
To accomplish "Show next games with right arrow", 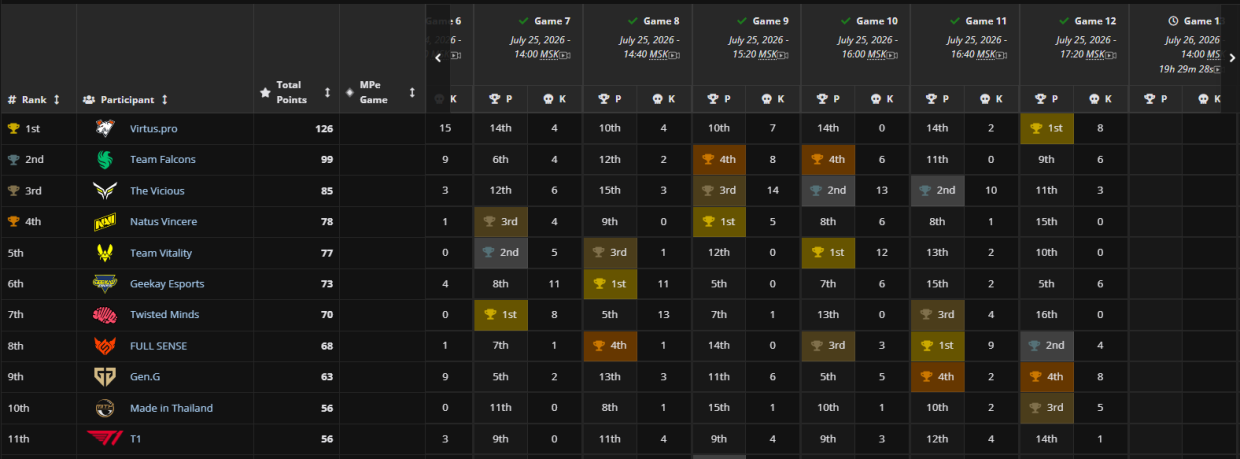I will pyautogui.click(x=1232, y=58).
